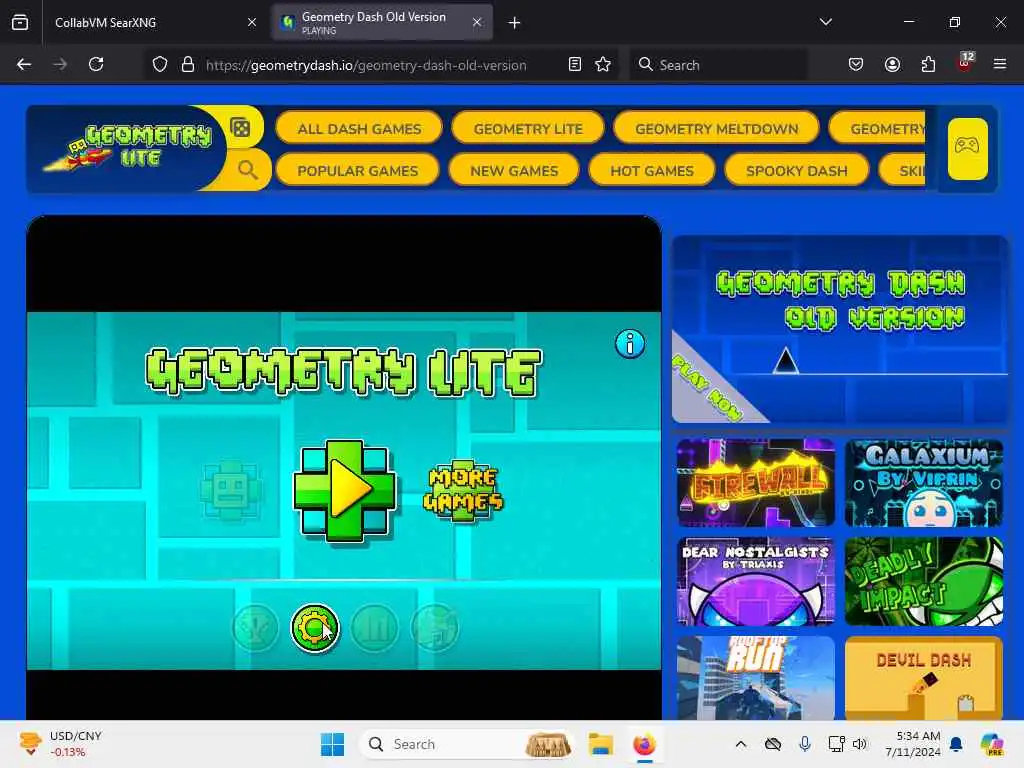This screenshot has height=768, width=1024.
Task: Click the yellow gamepad controller button
Action: click(967, 148)
